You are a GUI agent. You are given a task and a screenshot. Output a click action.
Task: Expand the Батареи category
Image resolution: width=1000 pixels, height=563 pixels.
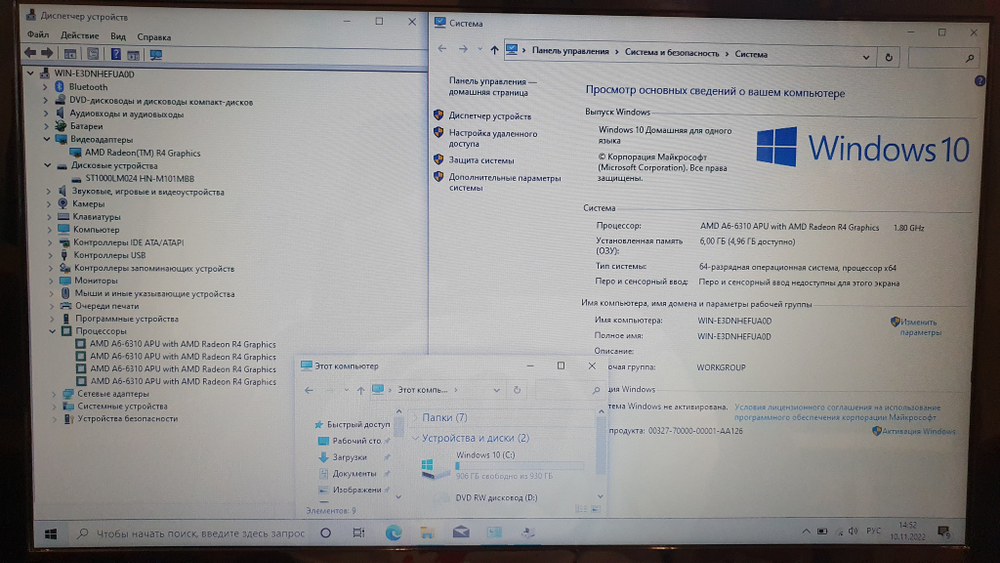click(46, 126)
